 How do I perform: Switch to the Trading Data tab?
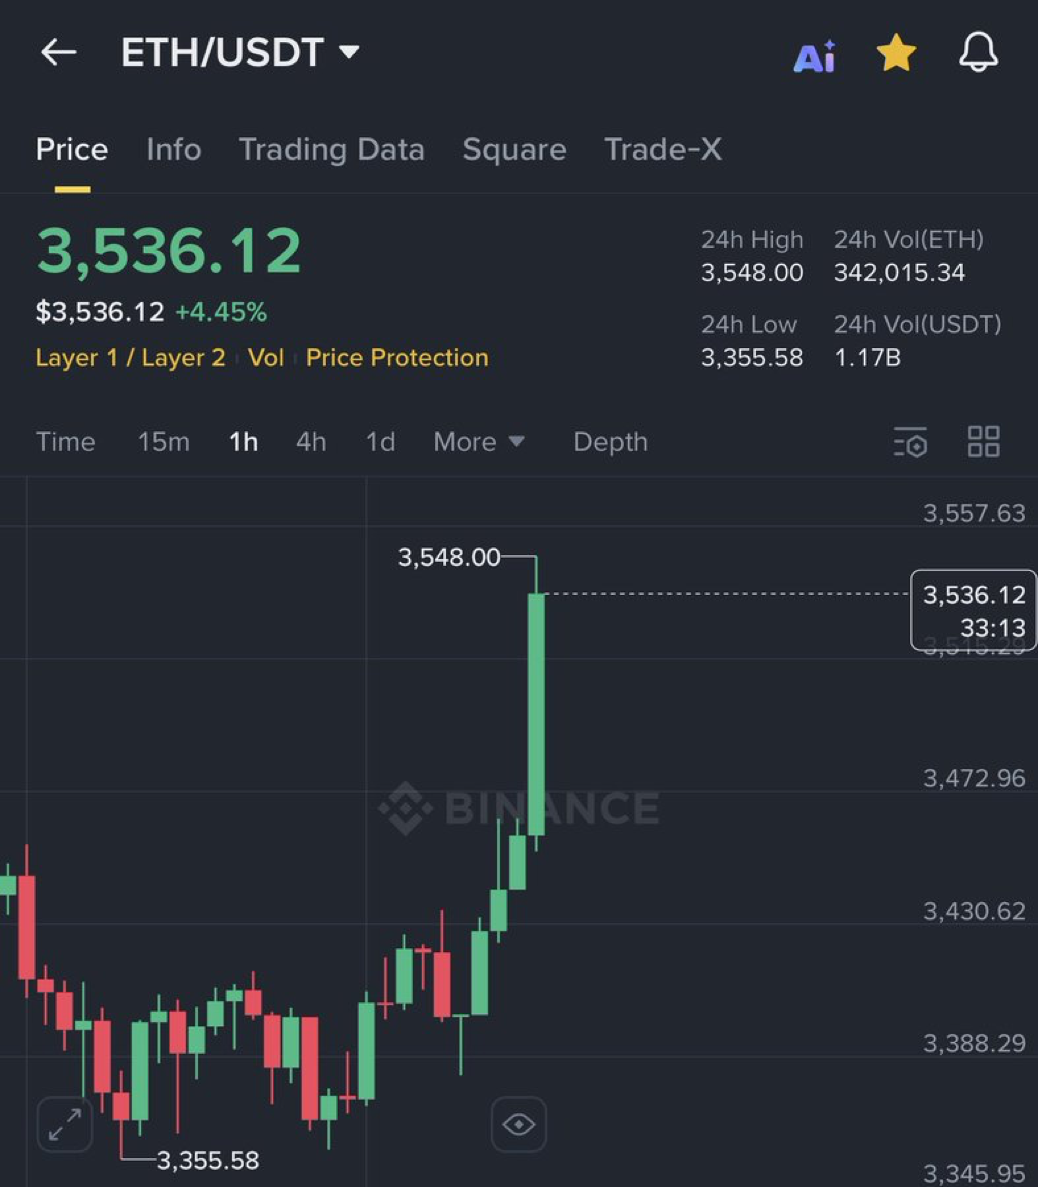point(331,150)
